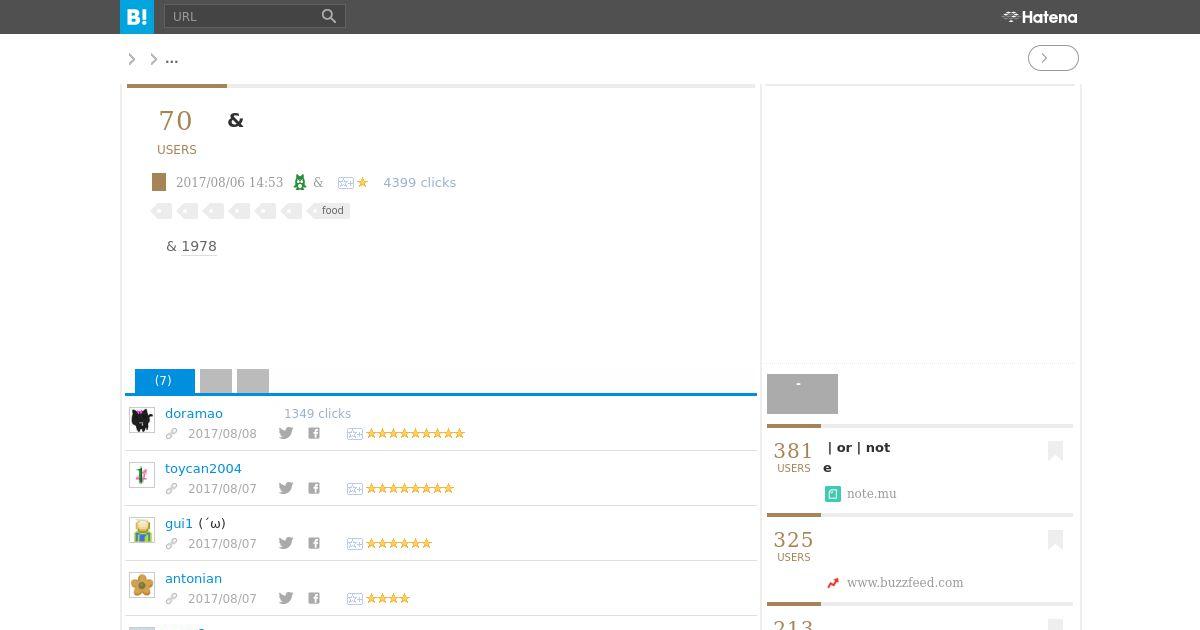Click the ten gold stars on doramao's row

click(415, 433)
